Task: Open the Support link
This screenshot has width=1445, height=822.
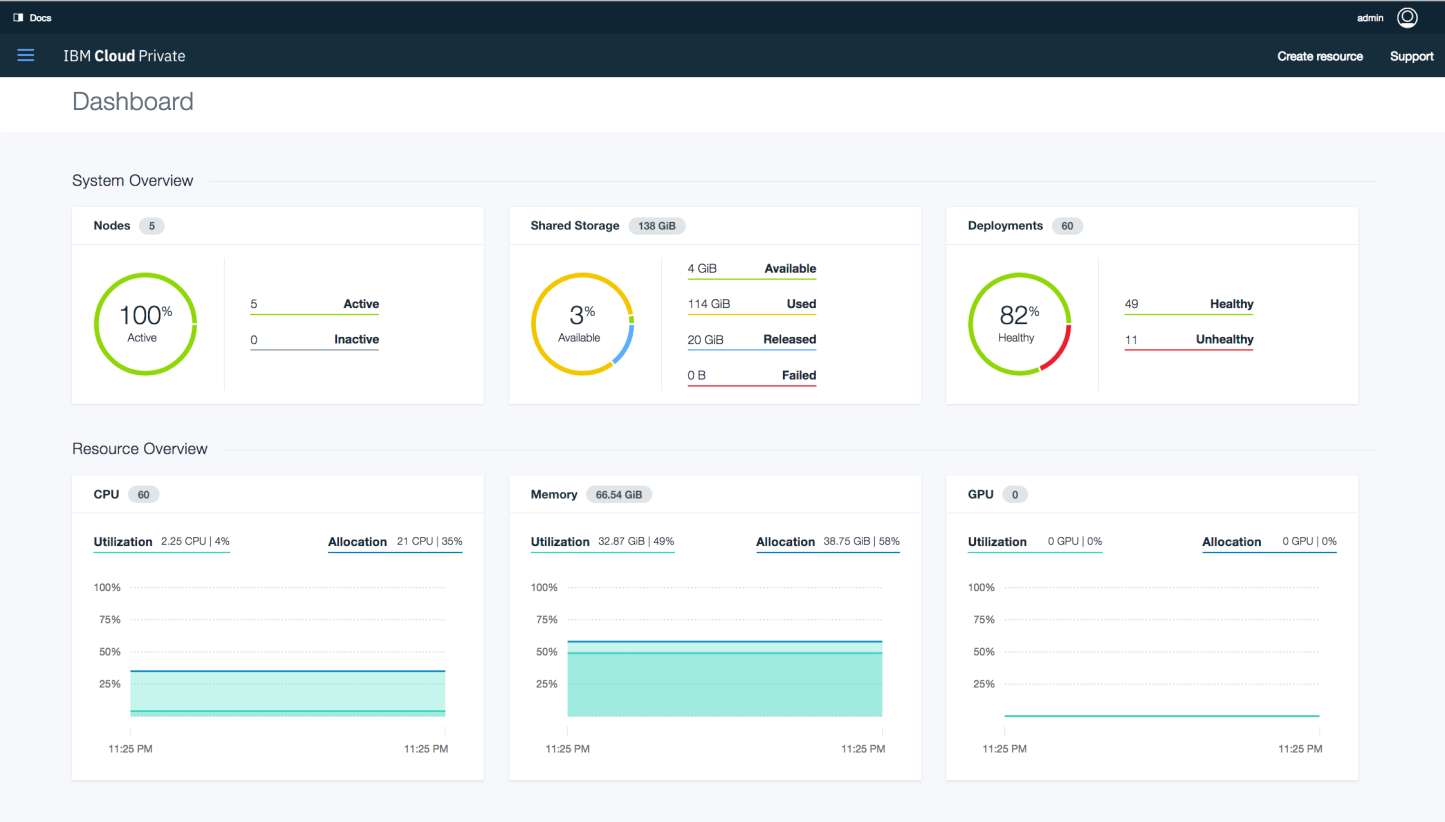Action: point(1412,56)
